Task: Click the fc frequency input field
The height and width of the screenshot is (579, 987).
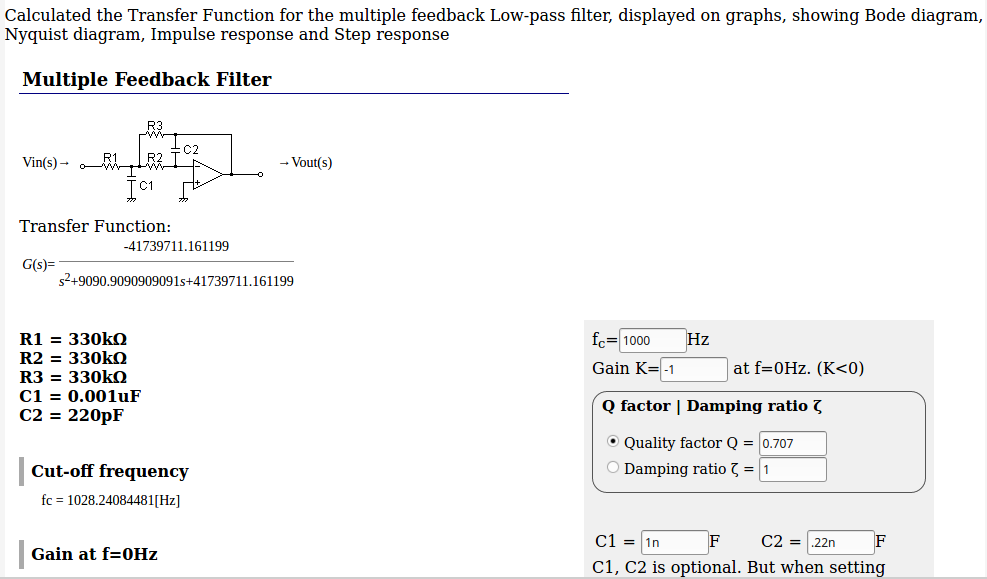Action: coord(653,340)
